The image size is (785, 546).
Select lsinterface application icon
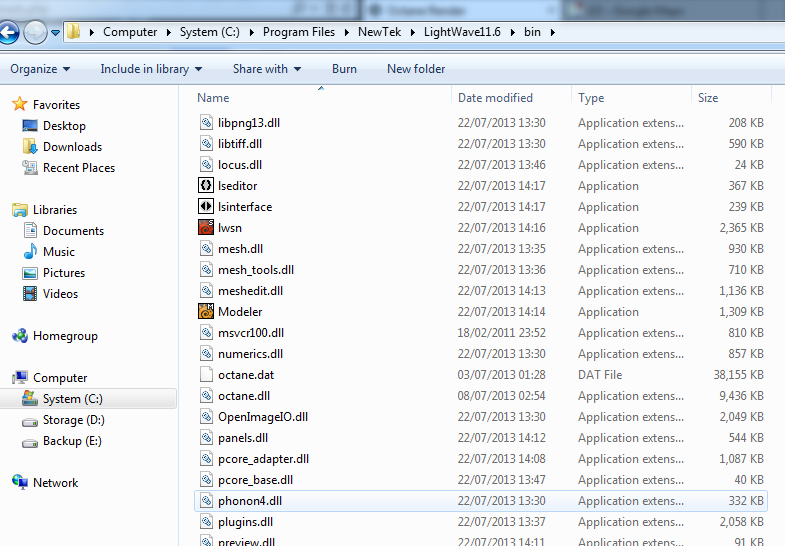pos(206,206)
